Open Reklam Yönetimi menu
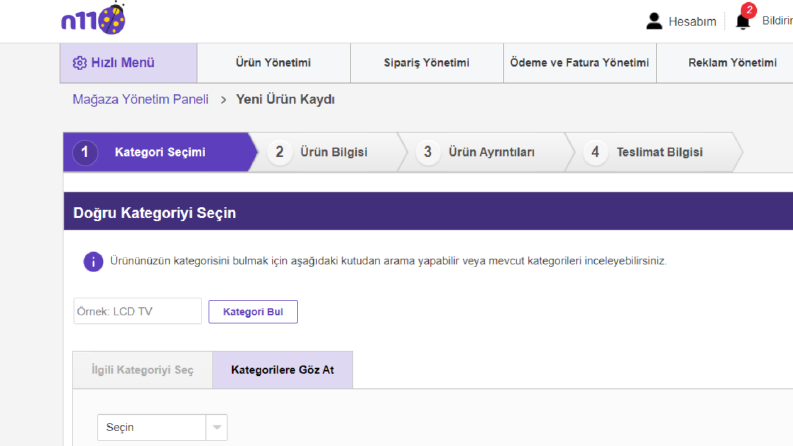Image resolution: width=793 pixels, height=446 pixels. 732,63
